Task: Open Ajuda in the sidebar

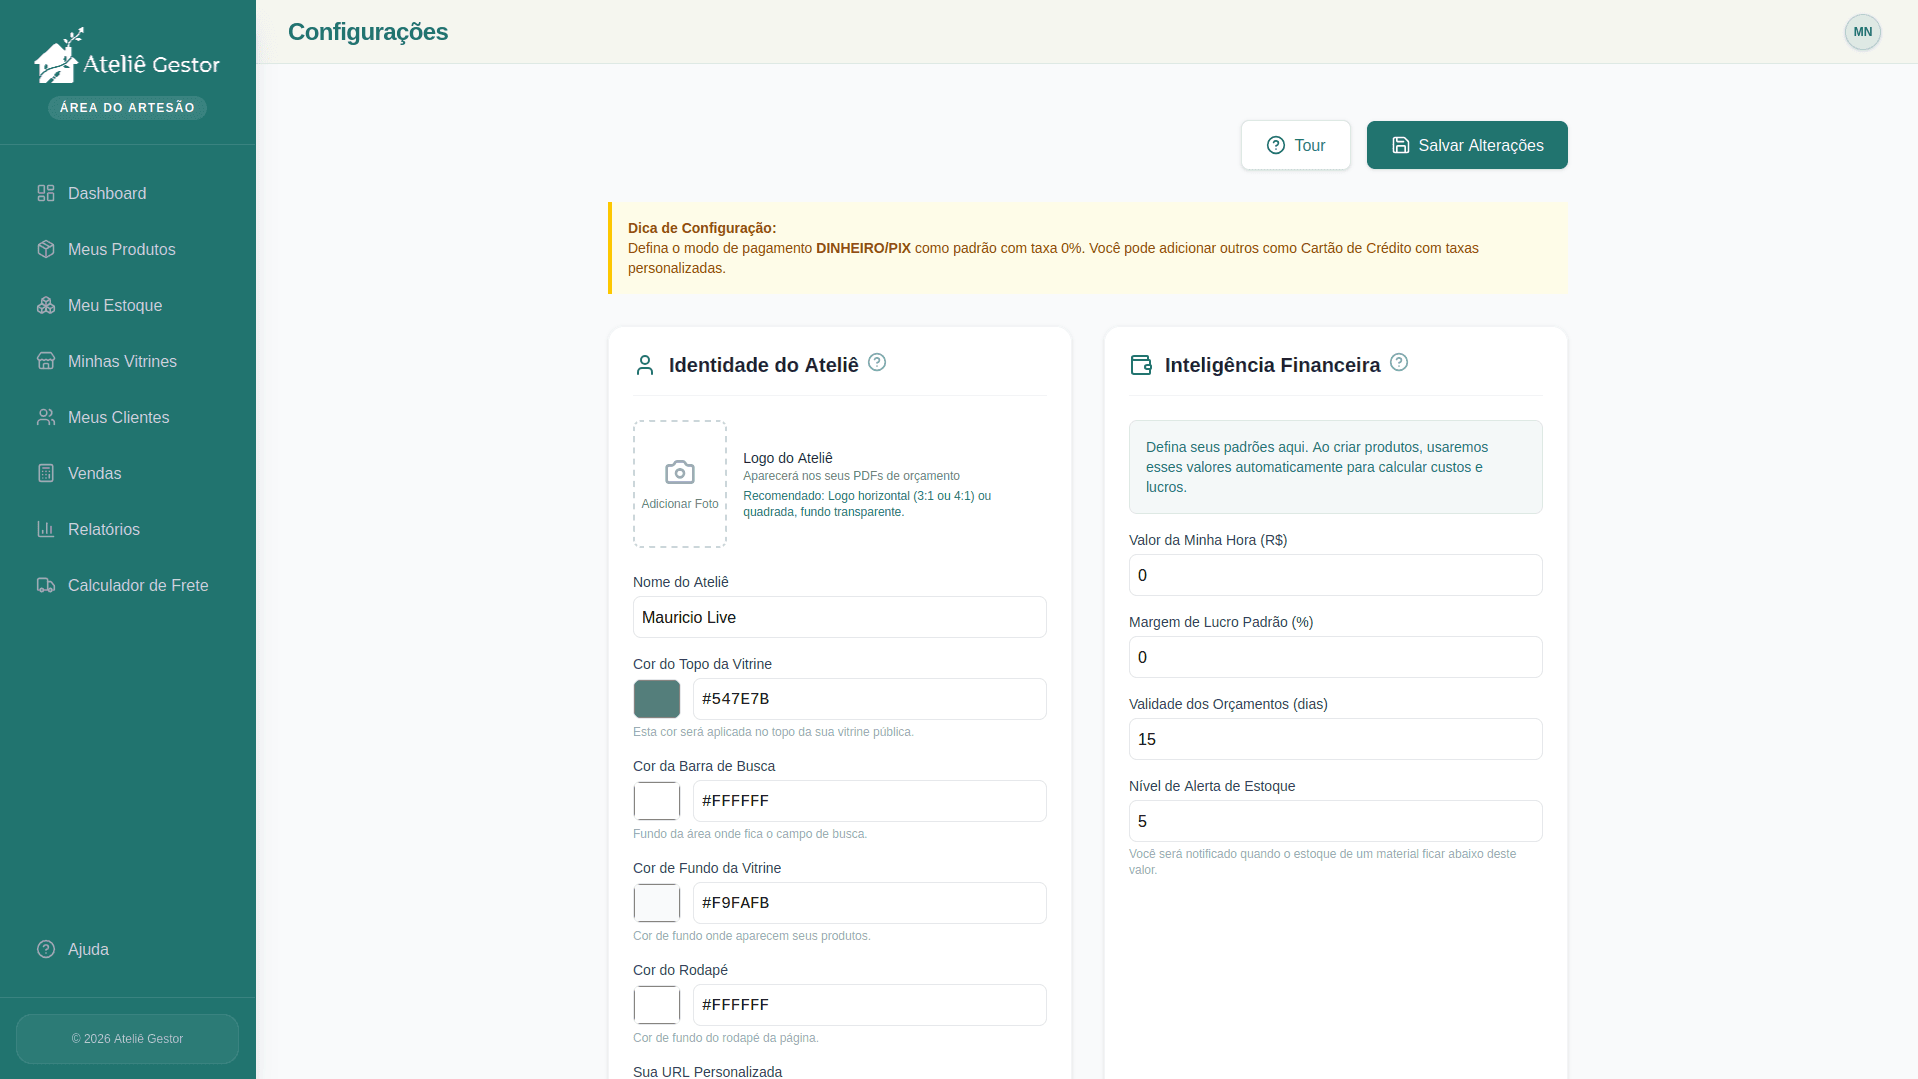Action: [x=88, y=949]
